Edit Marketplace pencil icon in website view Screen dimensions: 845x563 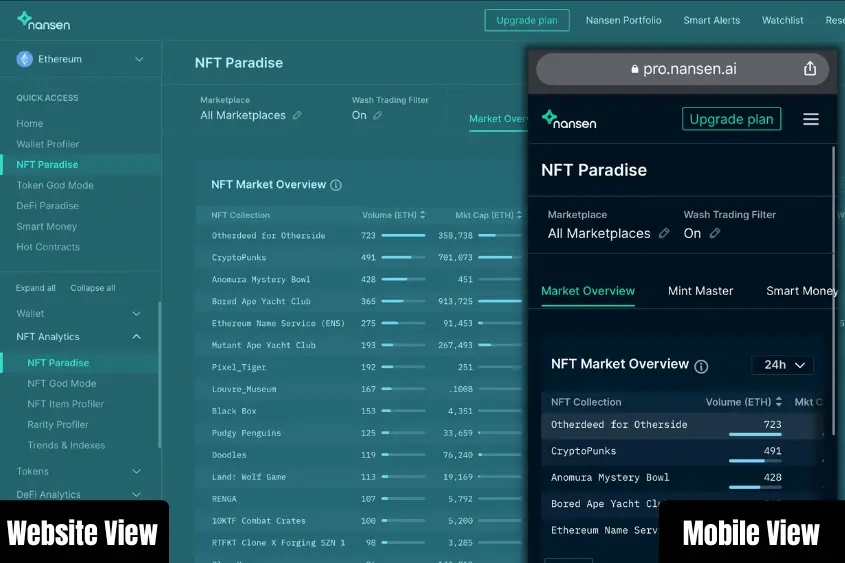click(297, 115)
